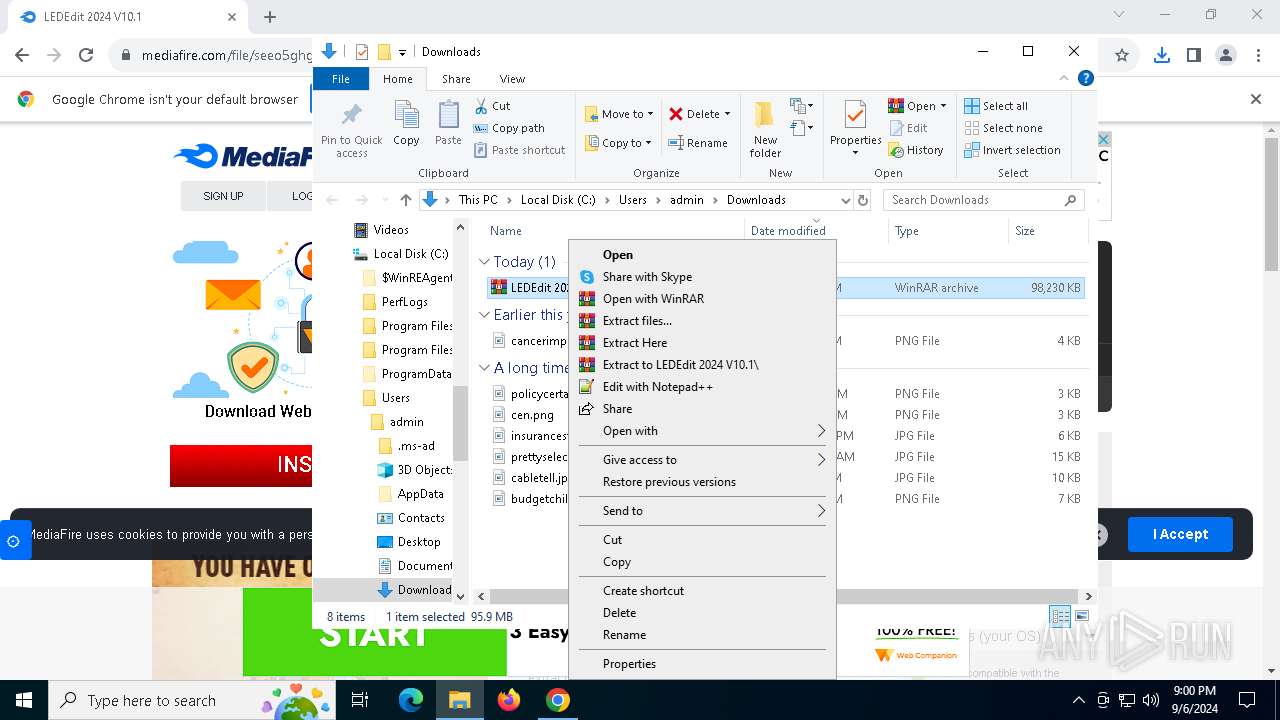The width and height of the screenshot is (1280, 720).
Task: Click Task View on taskbar
Action: (360, 700)
